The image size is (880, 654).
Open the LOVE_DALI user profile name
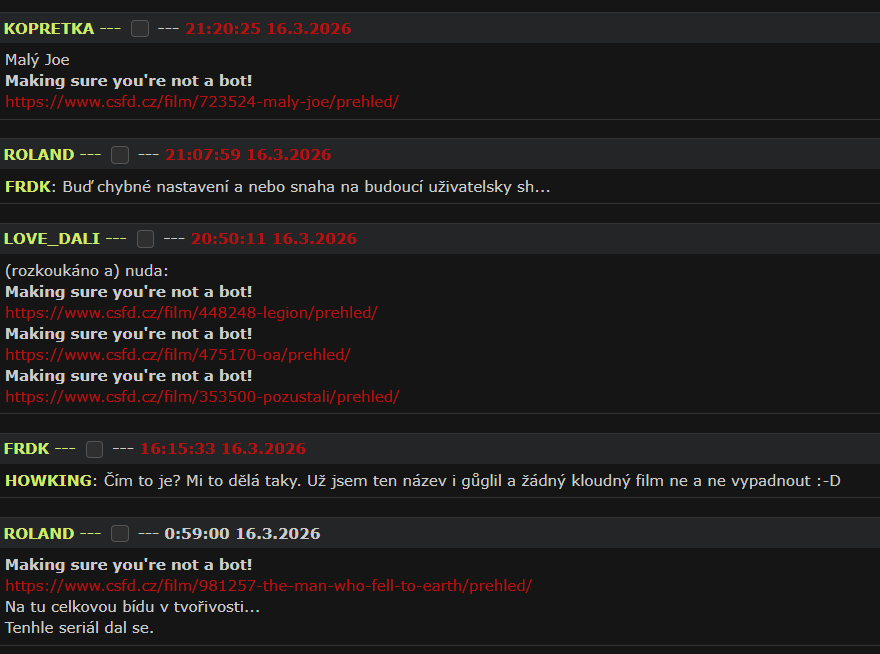(52, 239)
